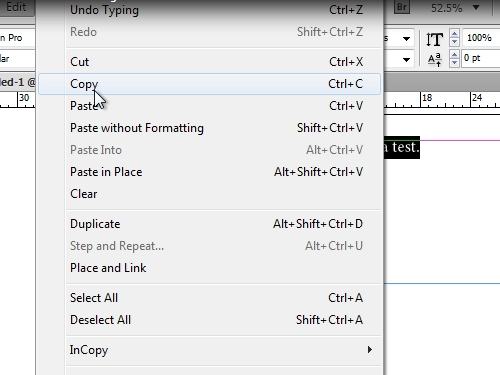Click Select All in the menu
The width and height of the screenshot is (500, 375).
click(x=209, y=298)
